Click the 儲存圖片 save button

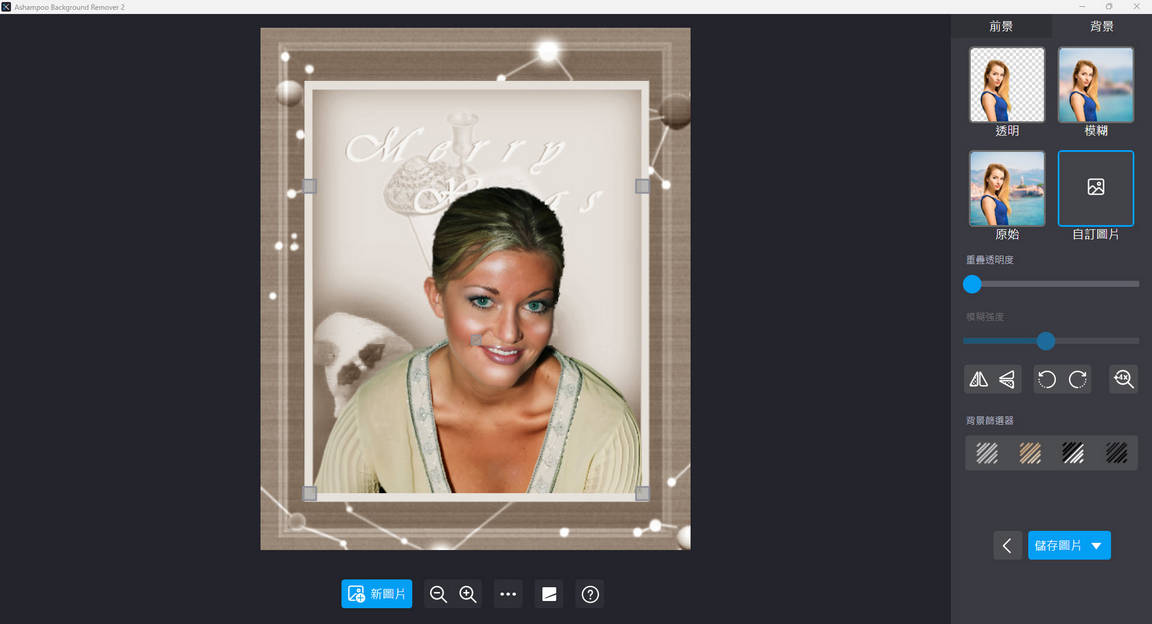1057,545
